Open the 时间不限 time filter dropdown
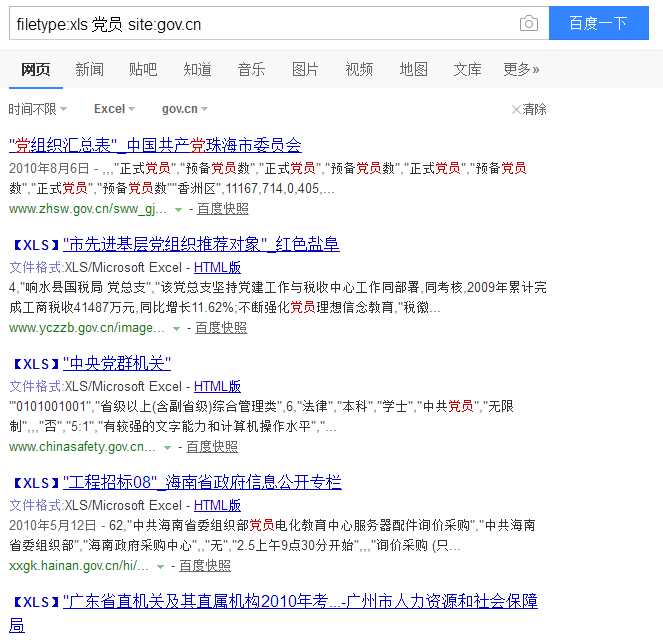Viewport: 663px width, 640px height. pyautogui.click(x=38, y=109)
